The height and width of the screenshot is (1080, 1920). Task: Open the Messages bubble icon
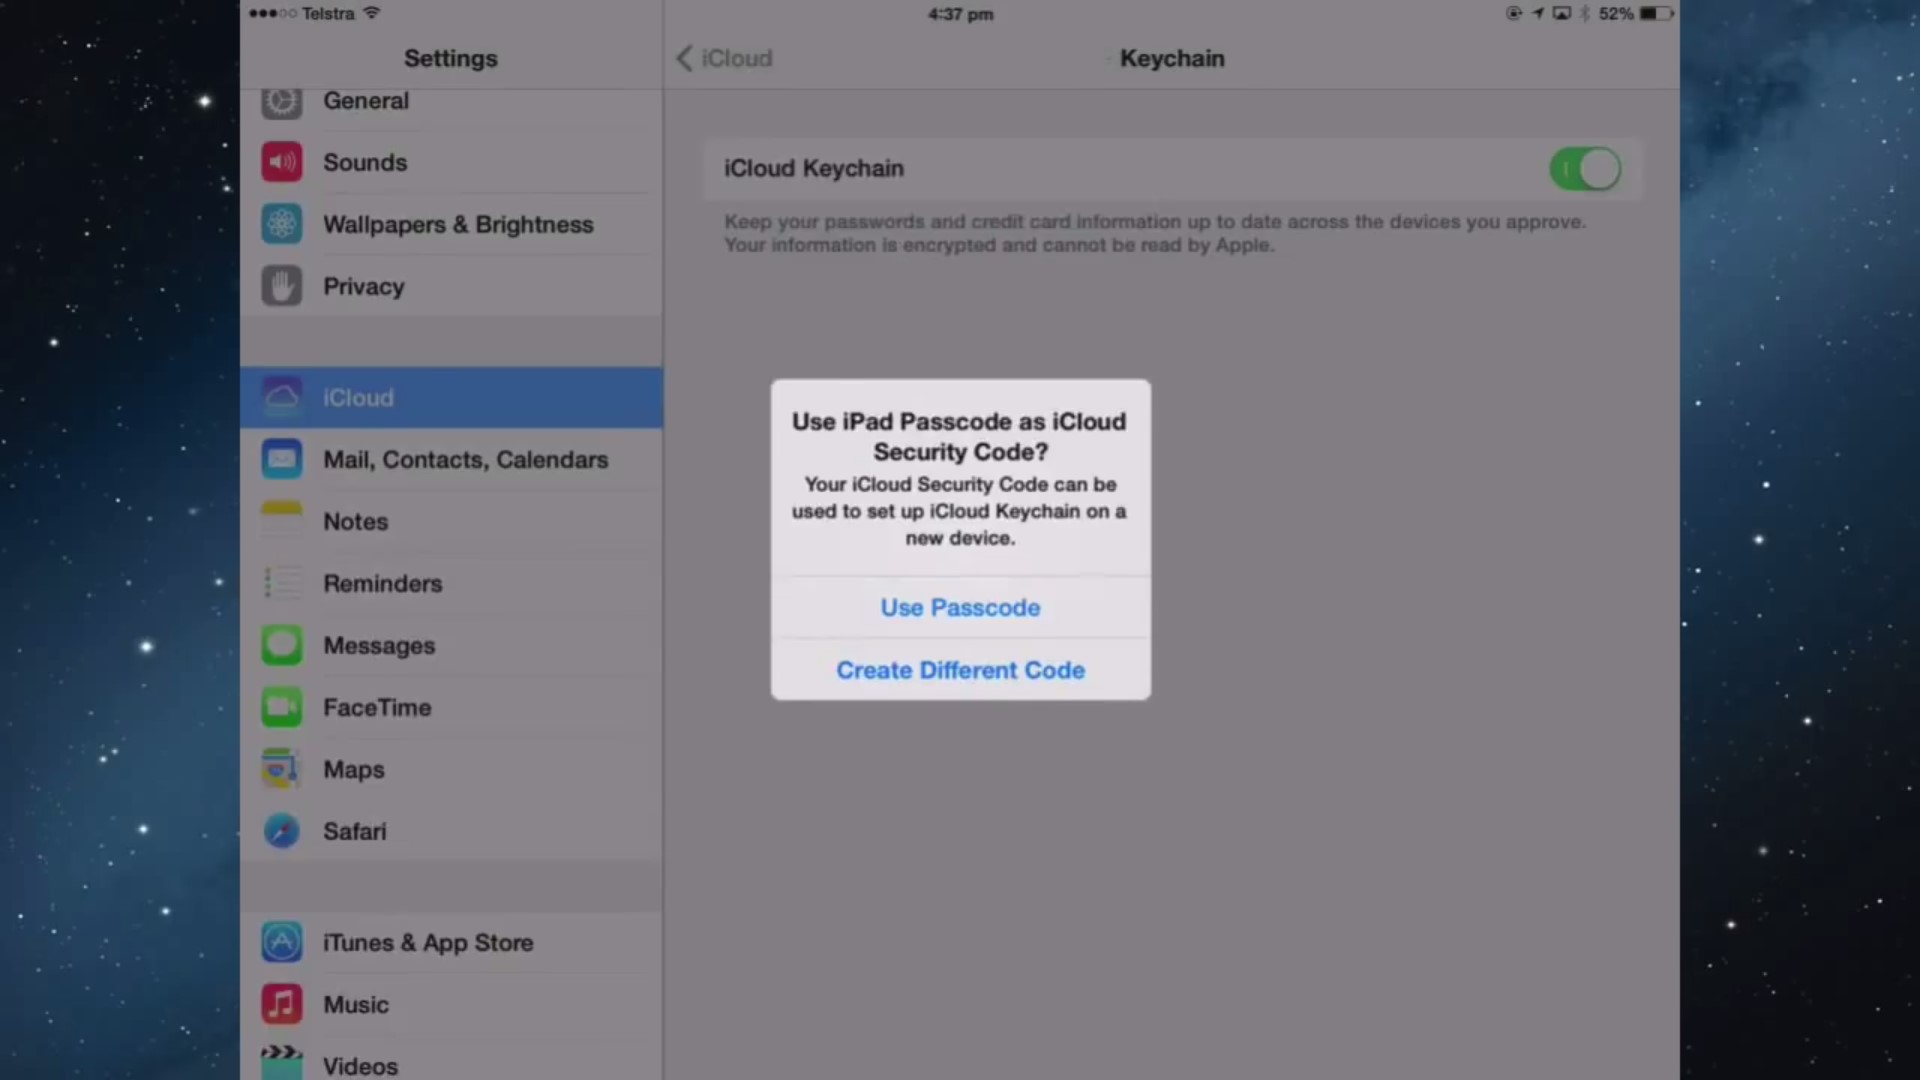pos(282,645)
